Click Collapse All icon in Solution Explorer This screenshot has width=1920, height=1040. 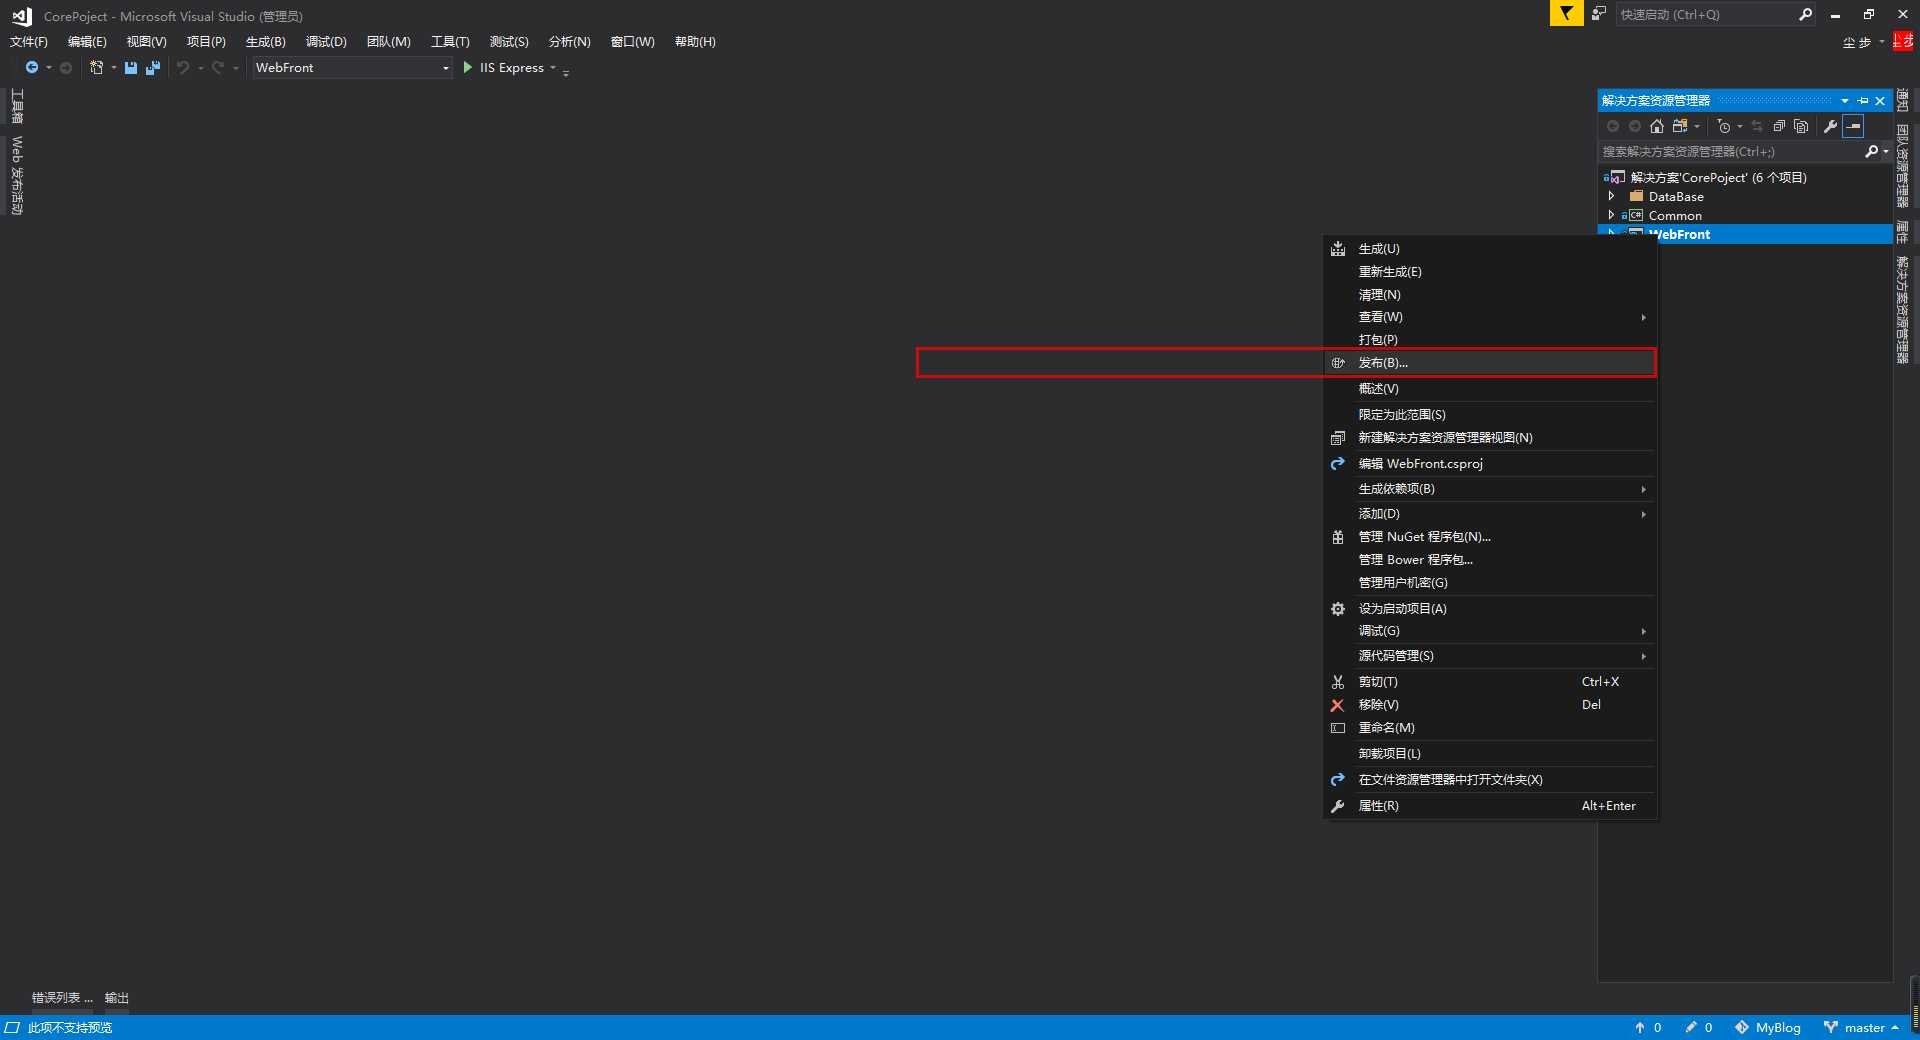coord(1779,126)
